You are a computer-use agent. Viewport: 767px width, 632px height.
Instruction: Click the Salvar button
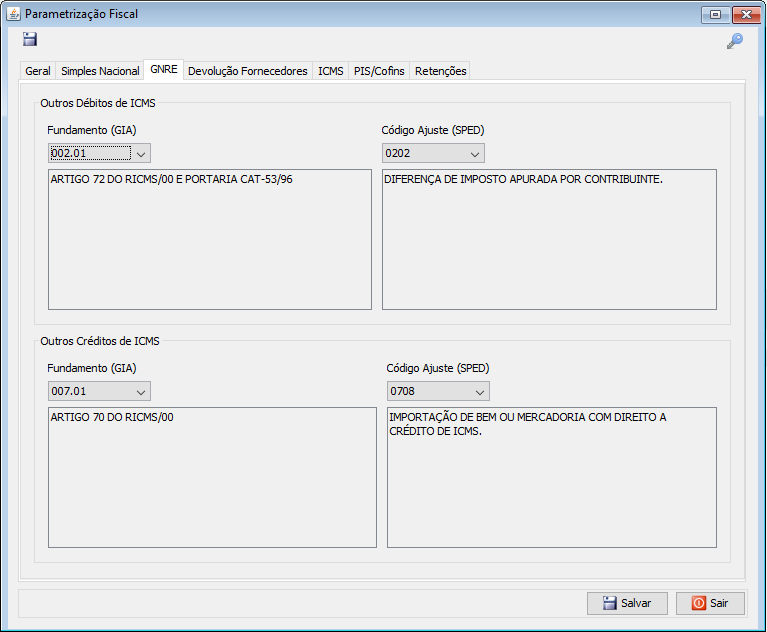[x=627, y=603]
